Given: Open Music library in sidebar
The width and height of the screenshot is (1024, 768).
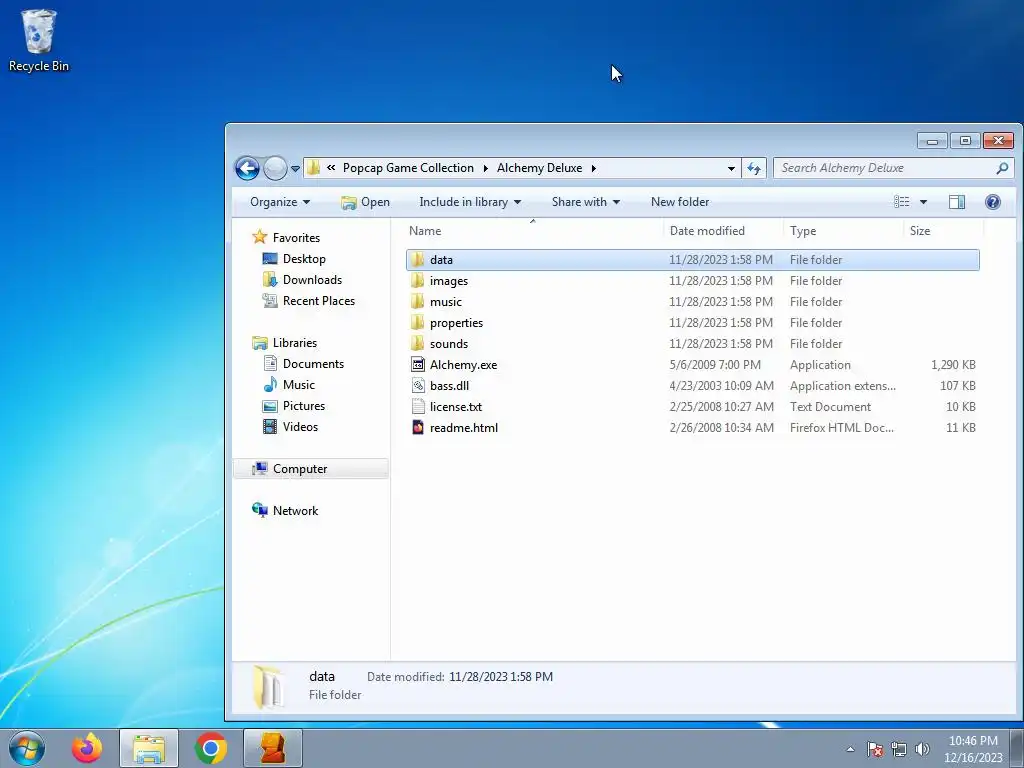Looking at the screenshot, I should (298, 385).
